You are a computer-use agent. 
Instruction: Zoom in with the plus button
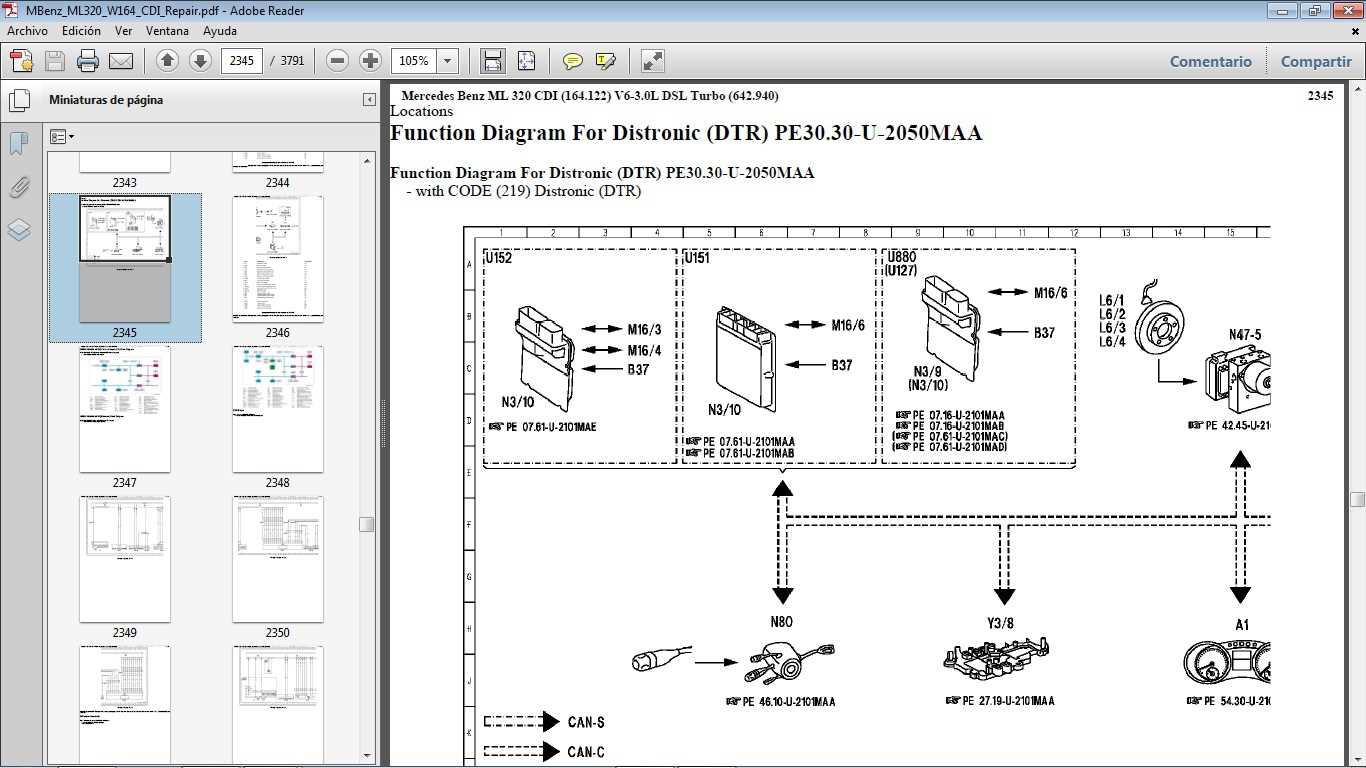click(x=370, y=61)
